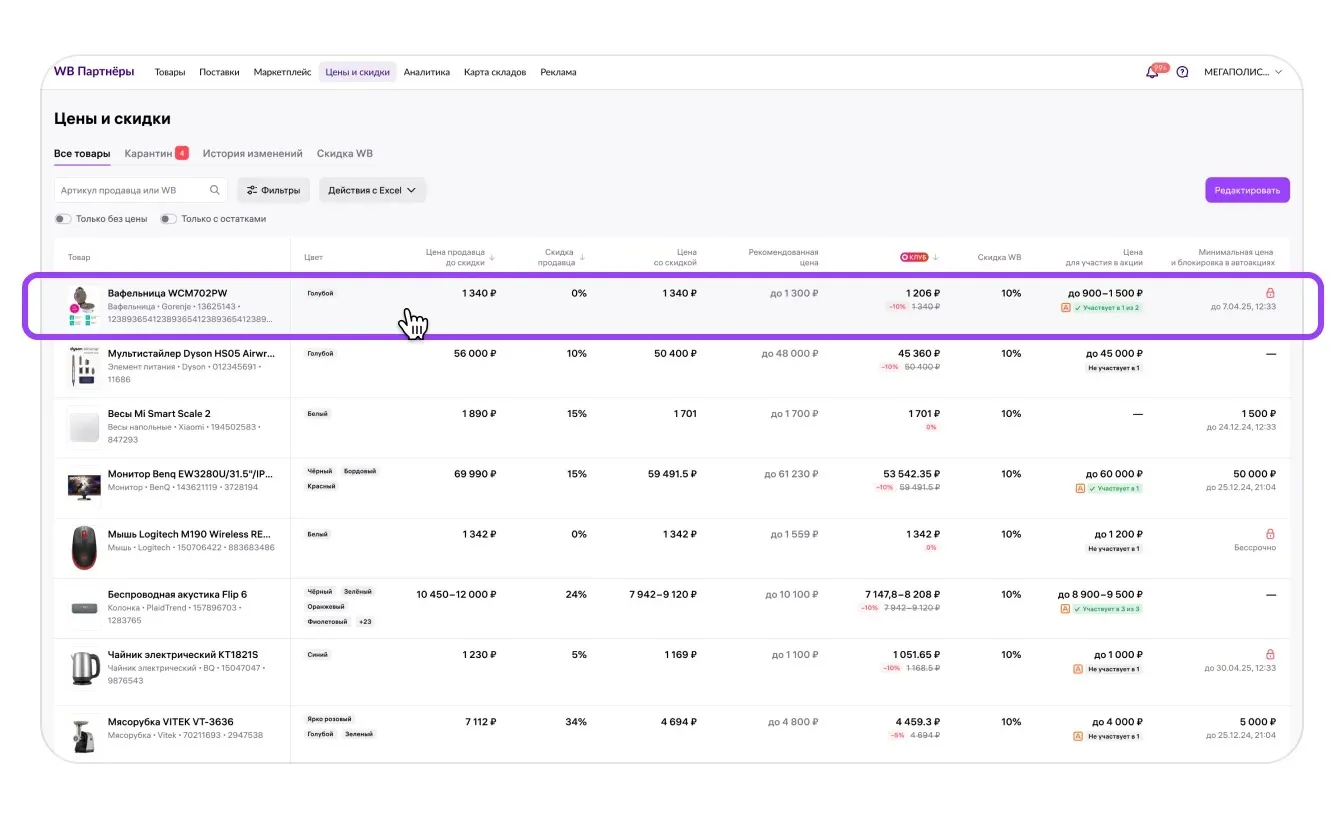Enable the Только без цены toggle
This screenshot has height=818, width=1344.
point(63,219)
